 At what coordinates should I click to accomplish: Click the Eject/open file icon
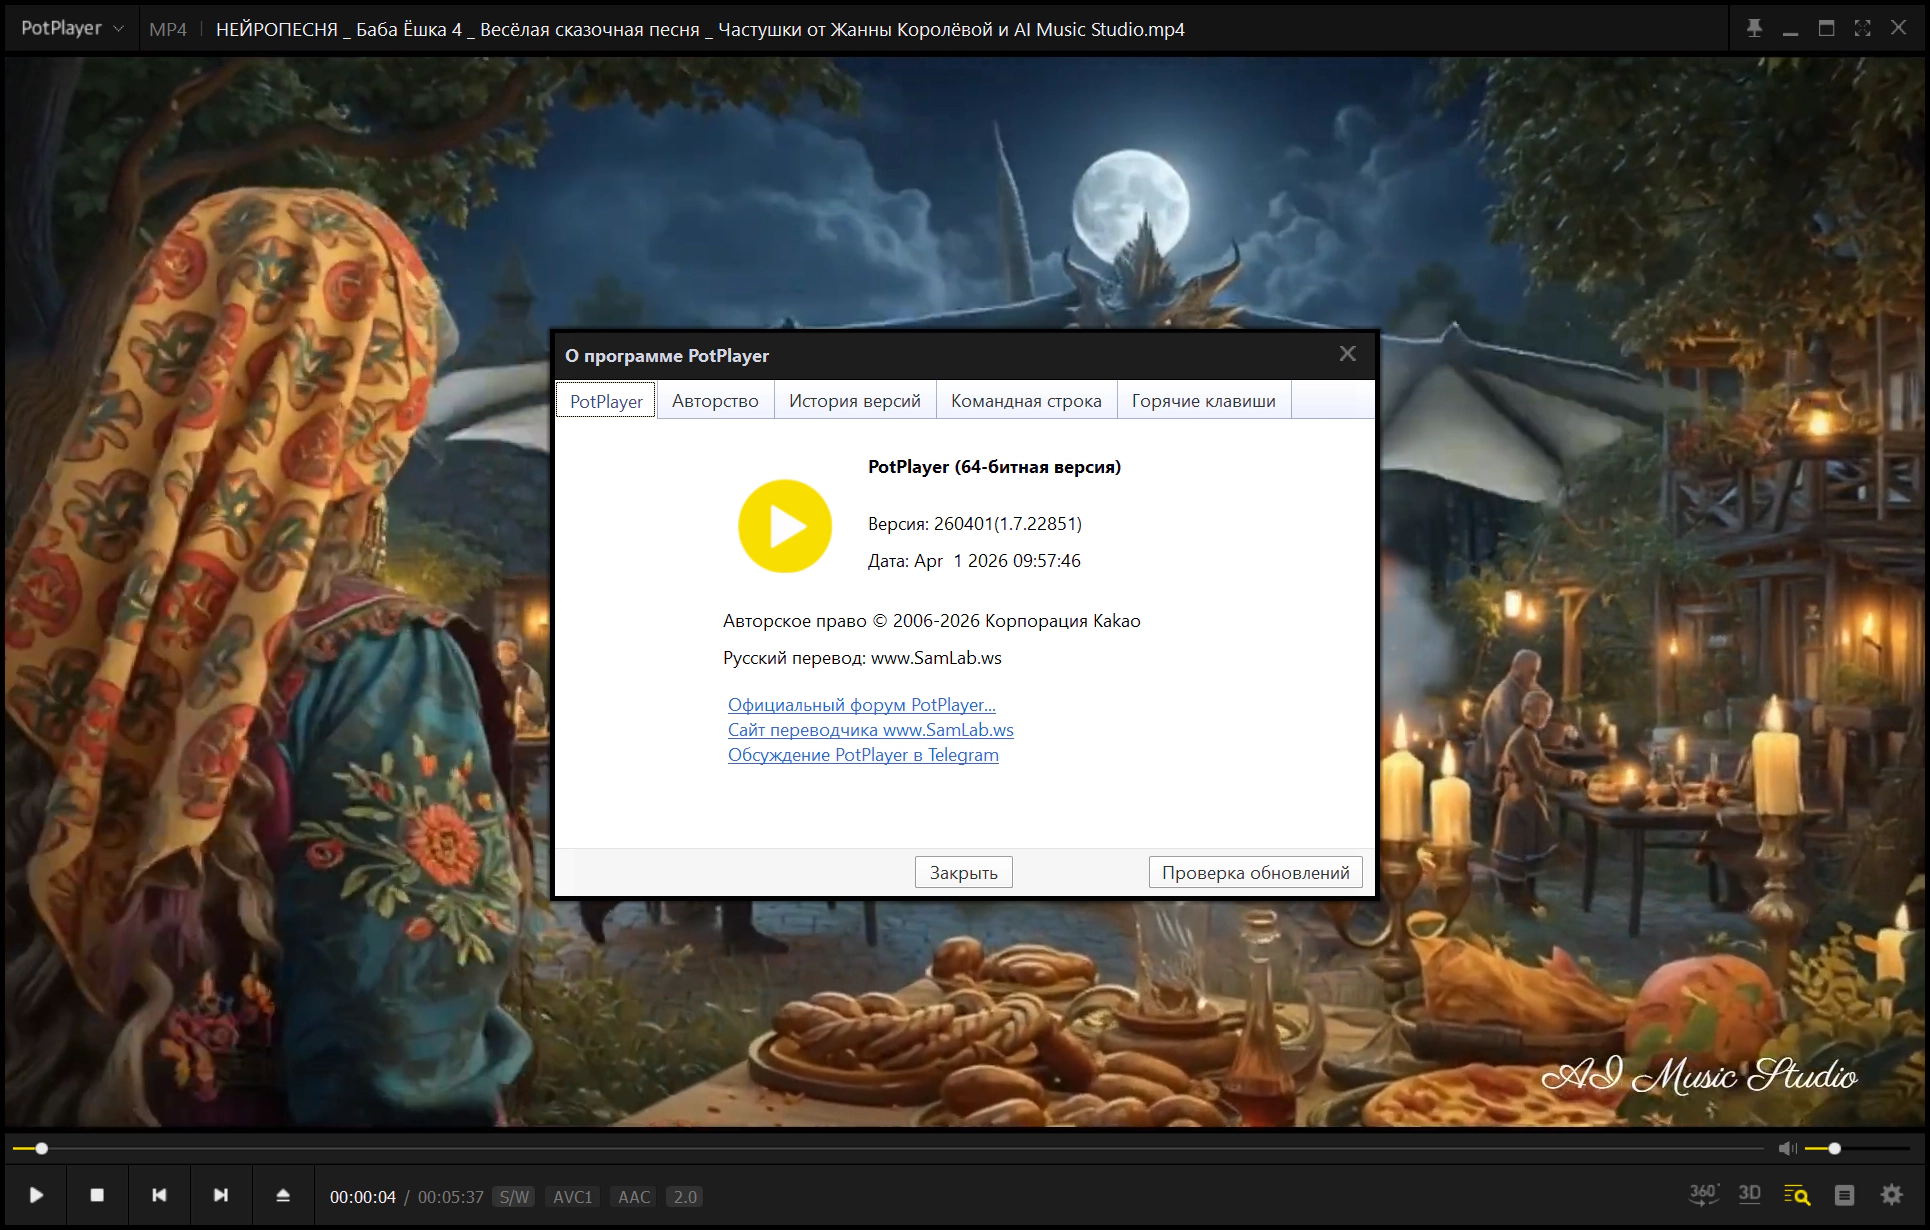(283, 1195)
